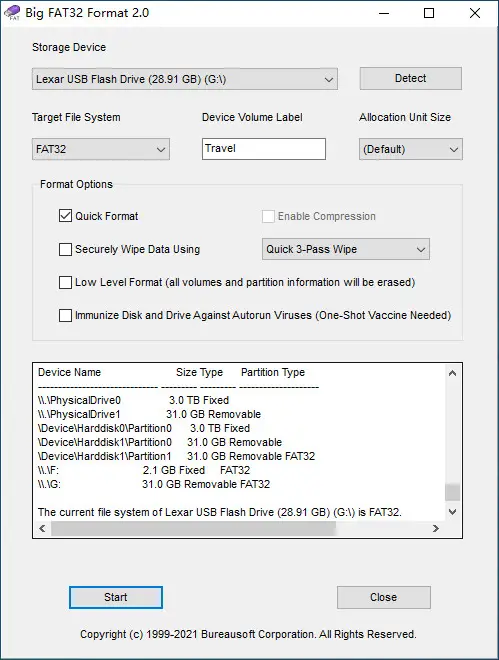
Task: Uncheck the Quick Format checkbox
Action: [65, 216]
